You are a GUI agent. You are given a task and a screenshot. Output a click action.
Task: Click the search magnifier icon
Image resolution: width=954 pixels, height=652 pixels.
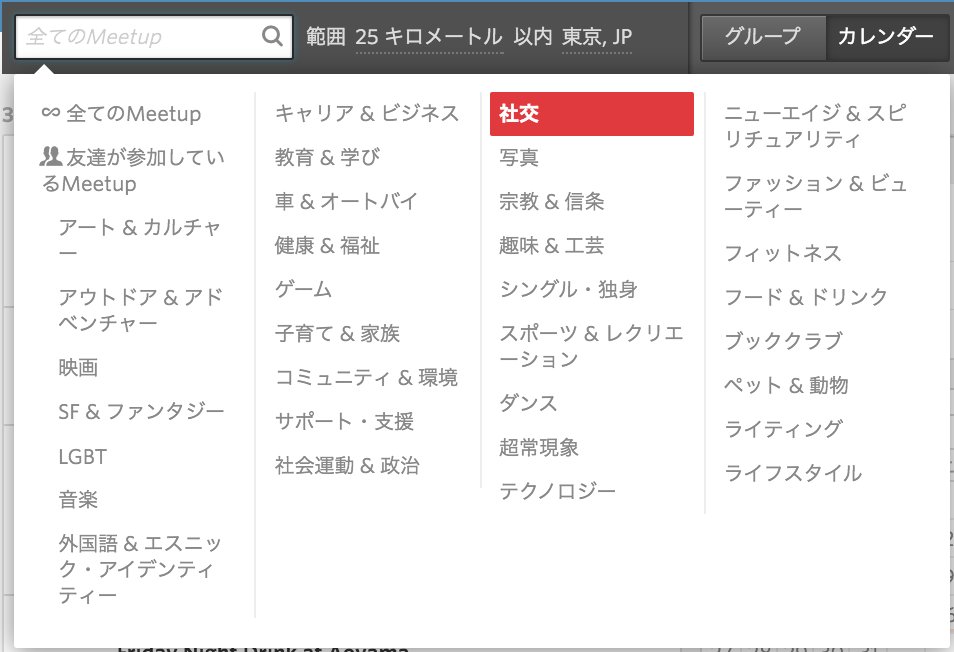pyautogui.click(x=272, y=36)
